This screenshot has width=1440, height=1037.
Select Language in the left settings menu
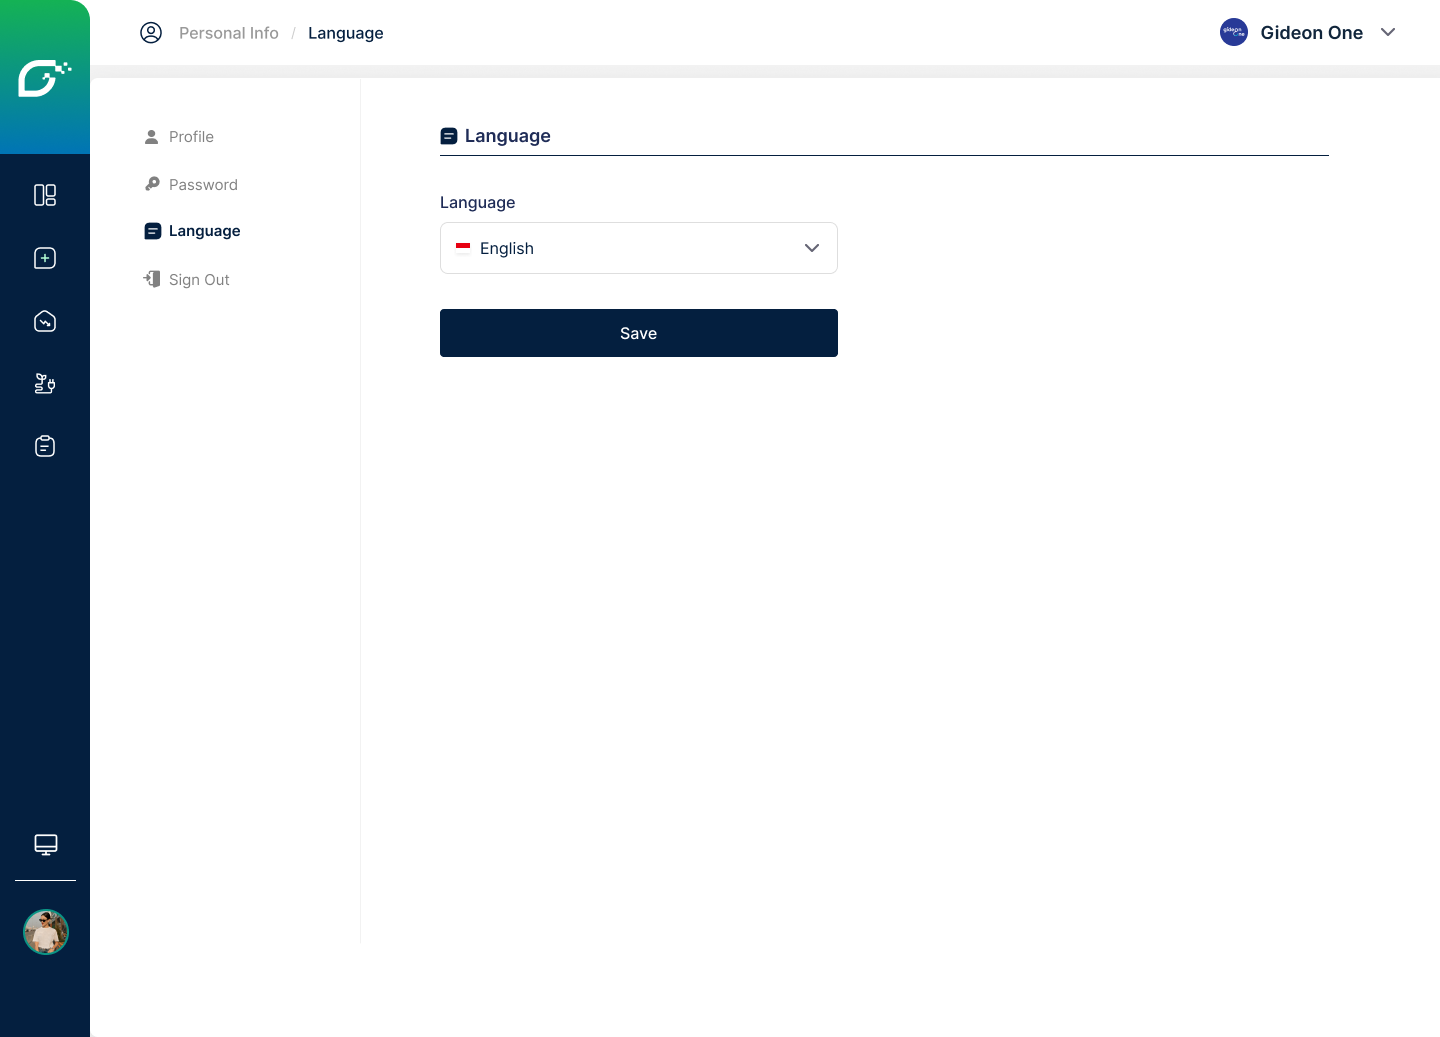coord(204,231)
